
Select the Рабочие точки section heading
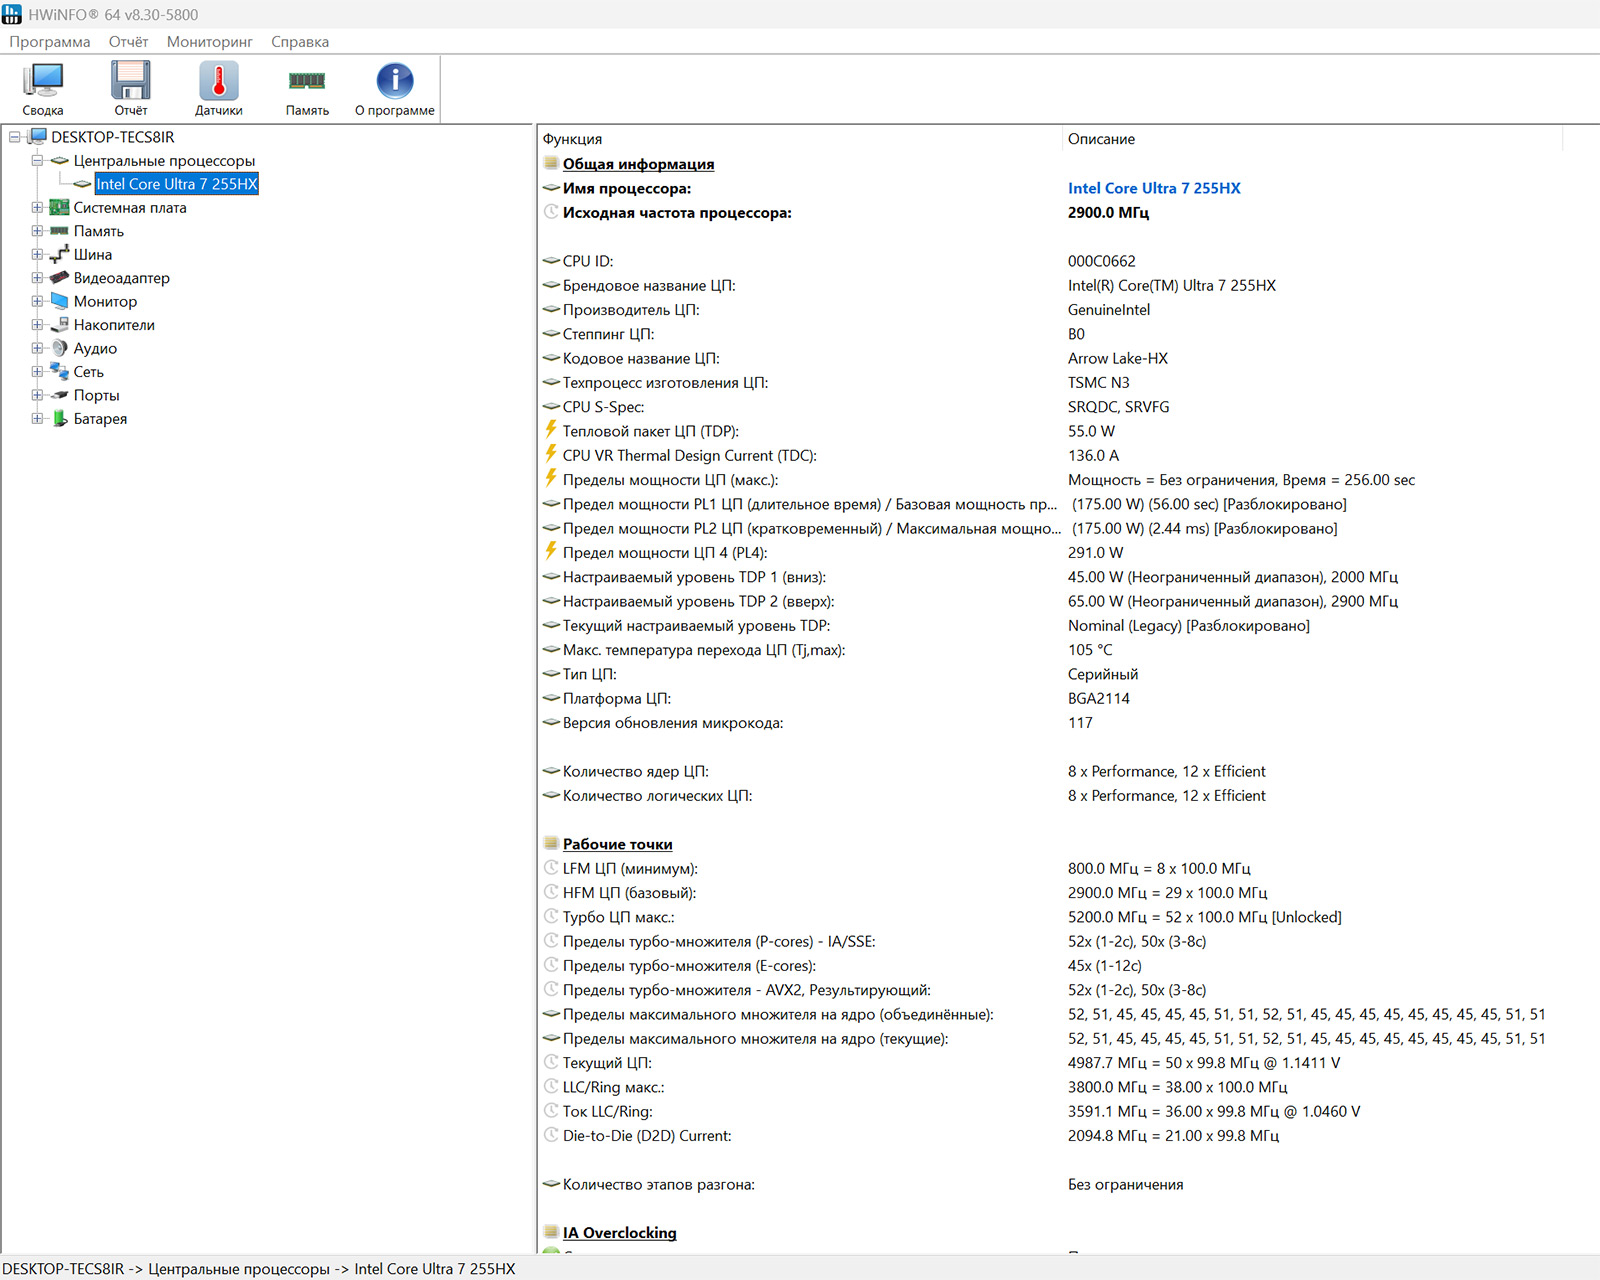click(x=617, y=845)
